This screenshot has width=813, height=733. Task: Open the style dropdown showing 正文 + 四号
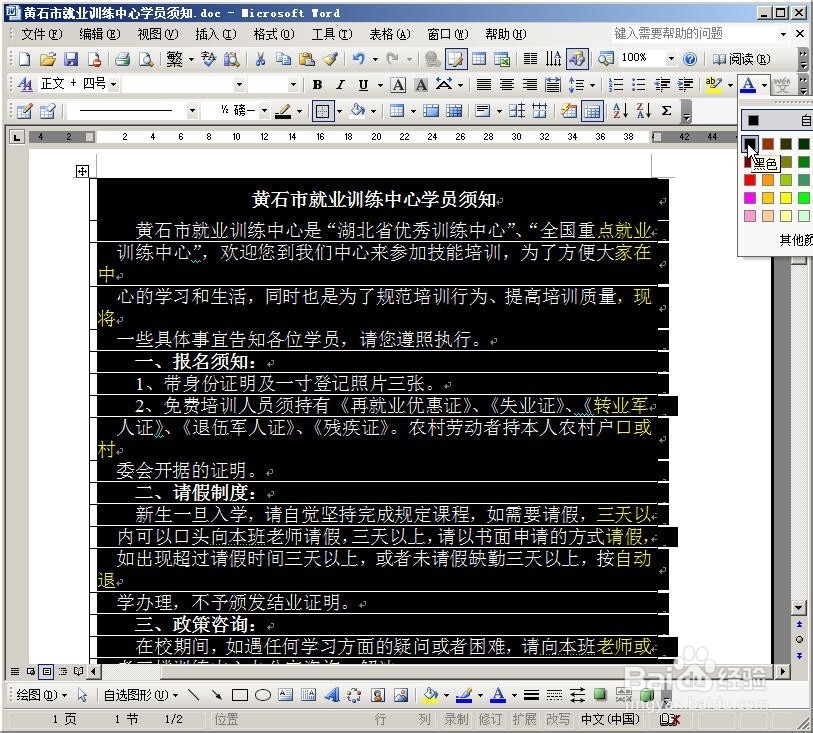tap(113, 84)
